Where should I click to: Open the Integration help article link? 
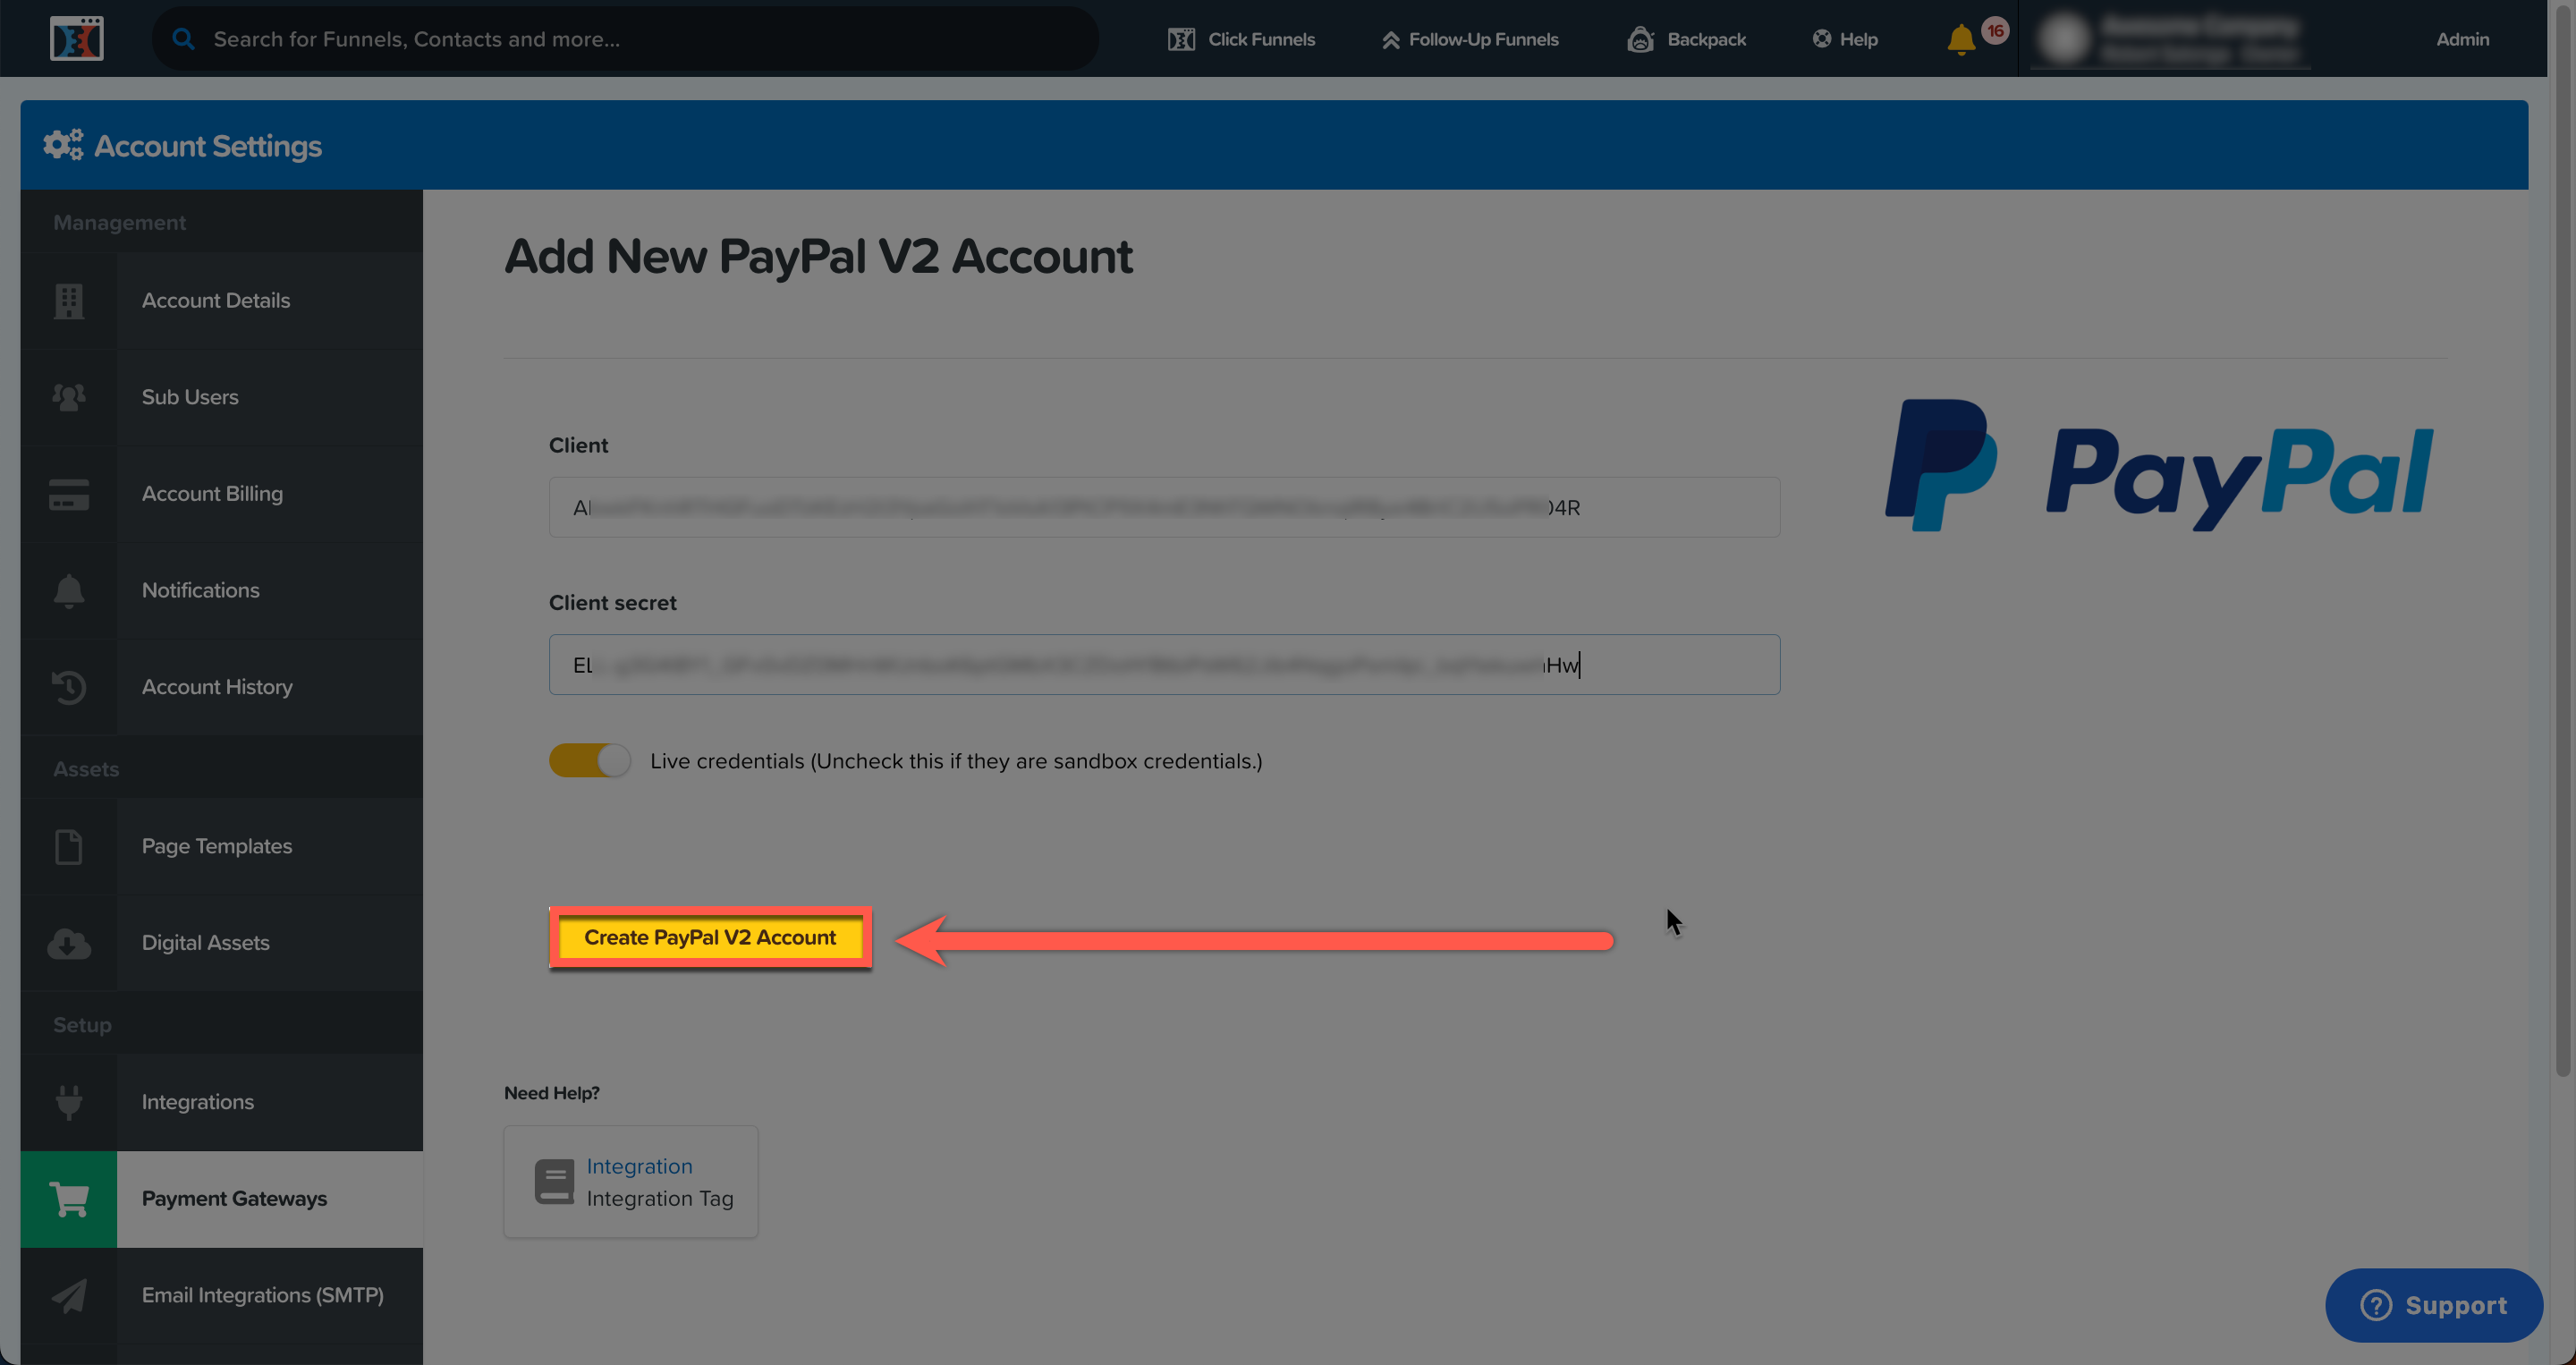639,1166
